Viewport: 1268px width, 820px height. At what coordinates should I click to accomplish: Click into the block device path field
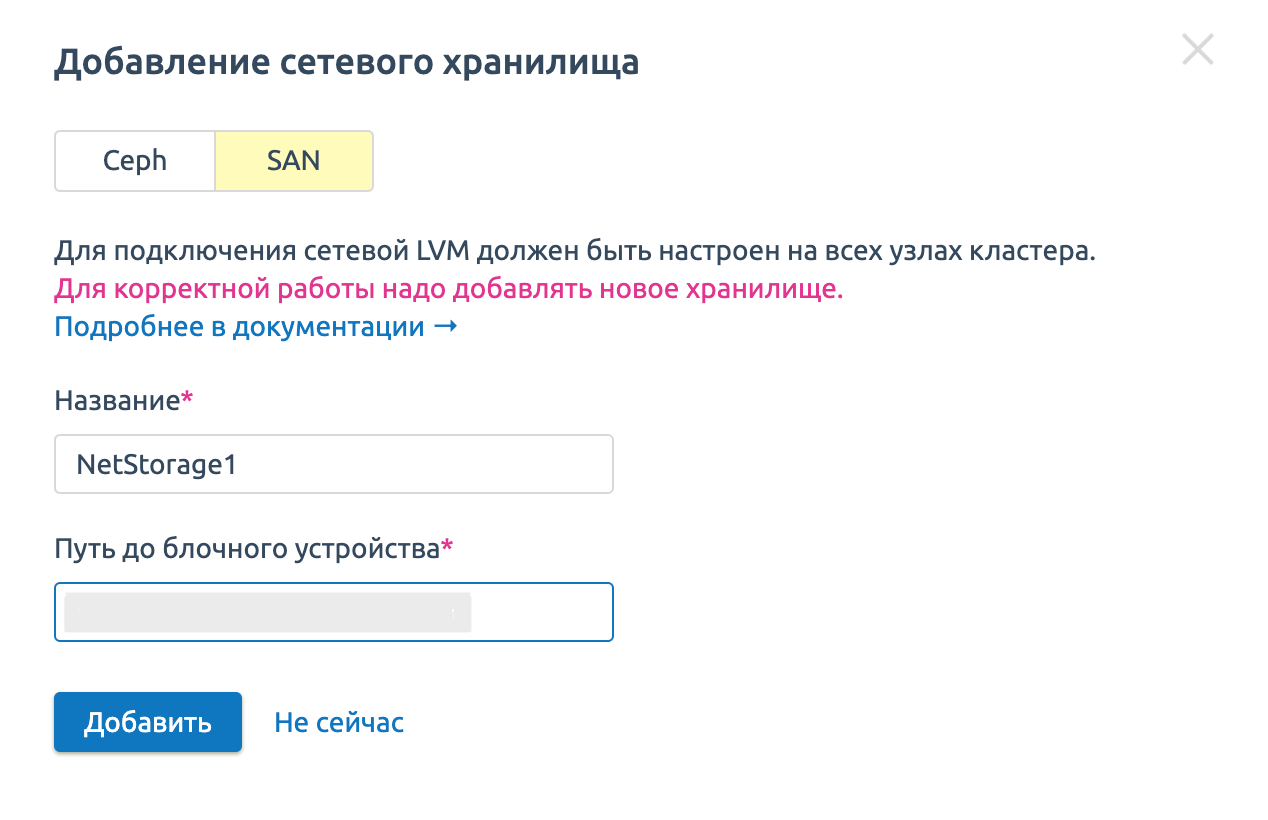pos(540,612)
